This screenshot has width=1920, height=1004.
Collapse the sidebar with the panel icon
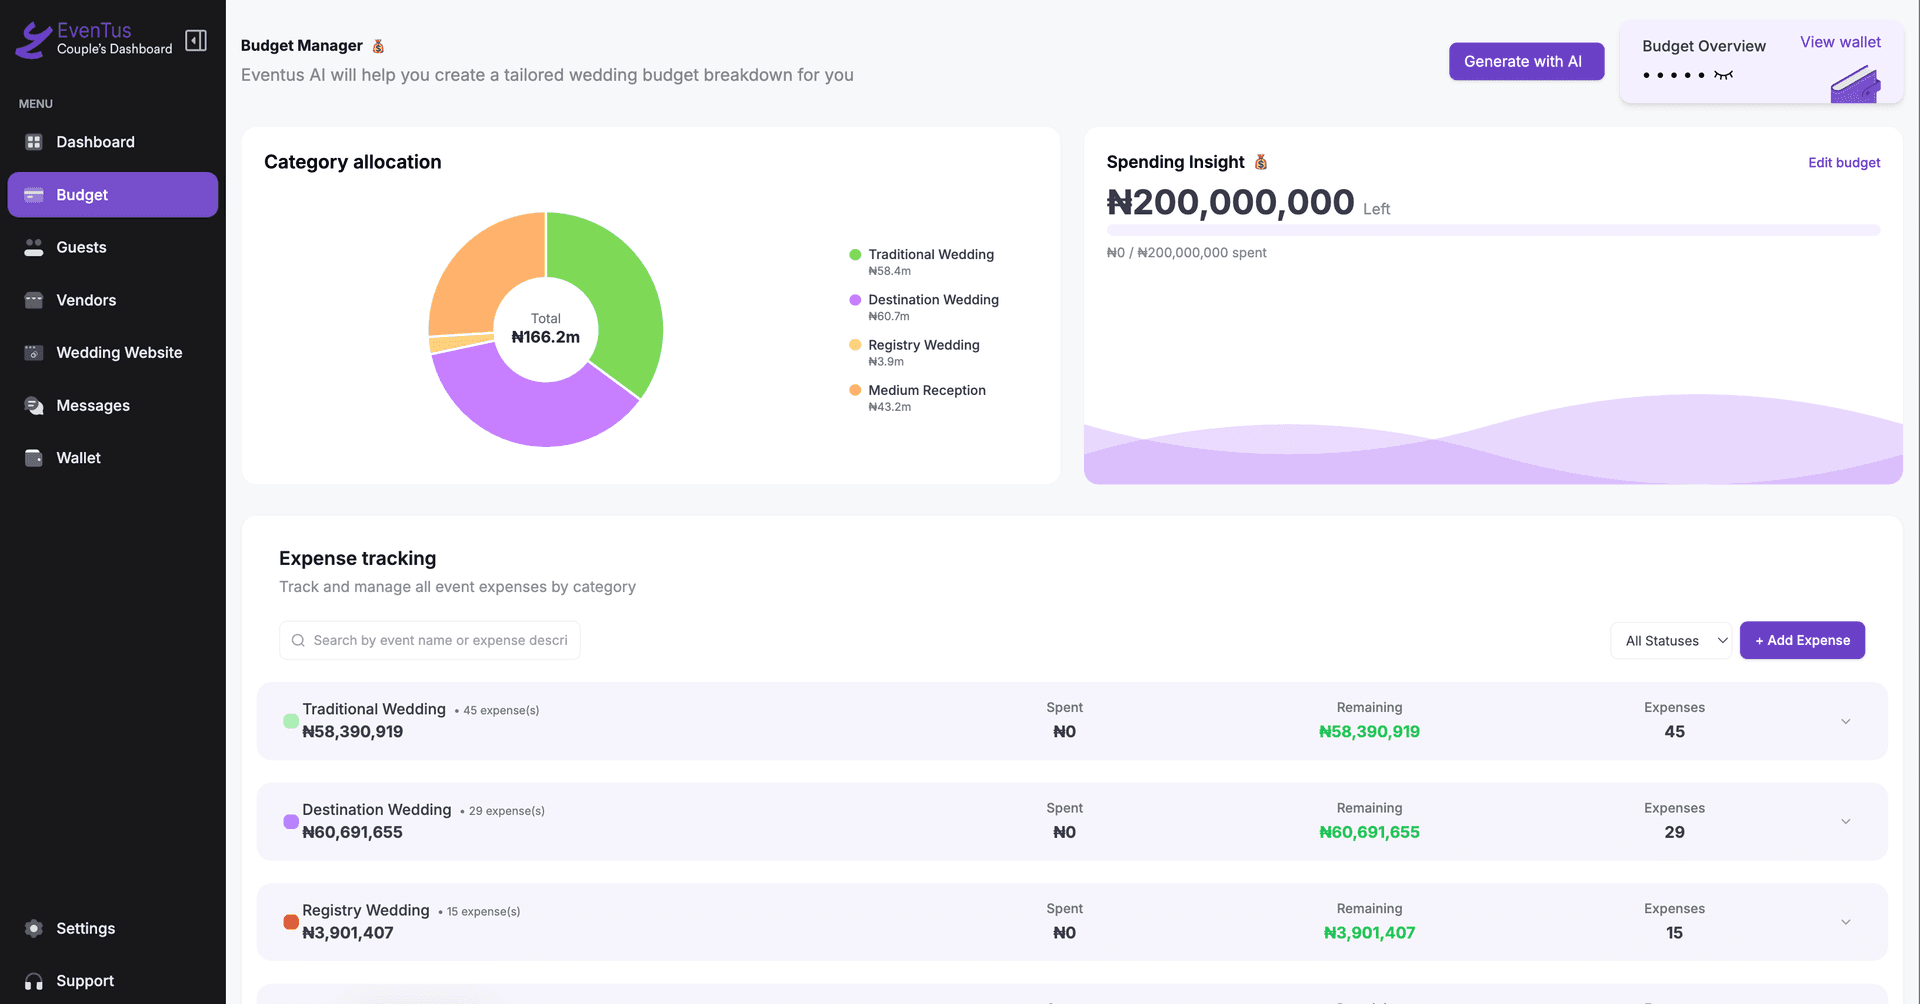tap(195, 39)
